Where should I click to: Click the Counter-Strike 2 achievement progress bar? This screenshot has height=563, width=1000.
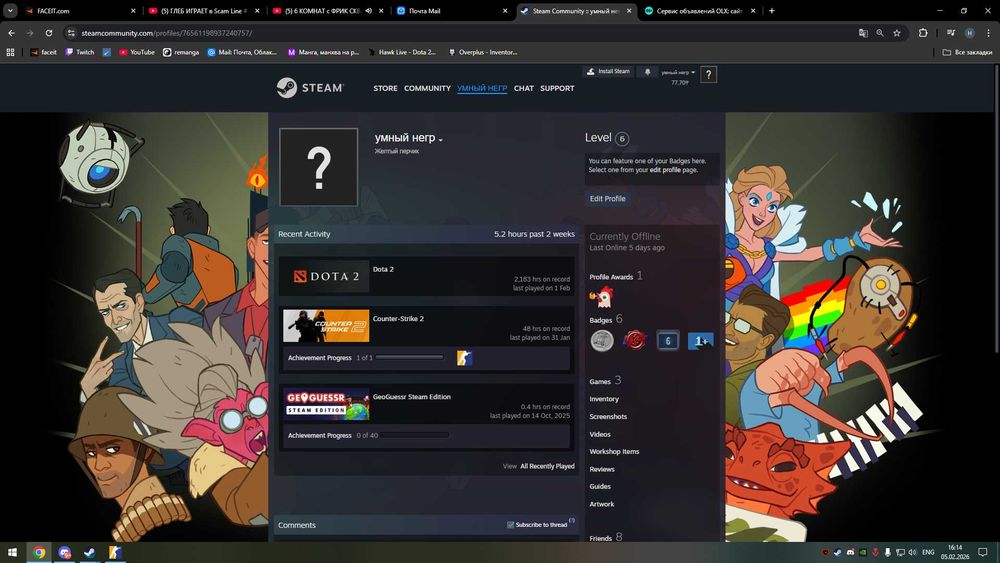tap(409, 358)
